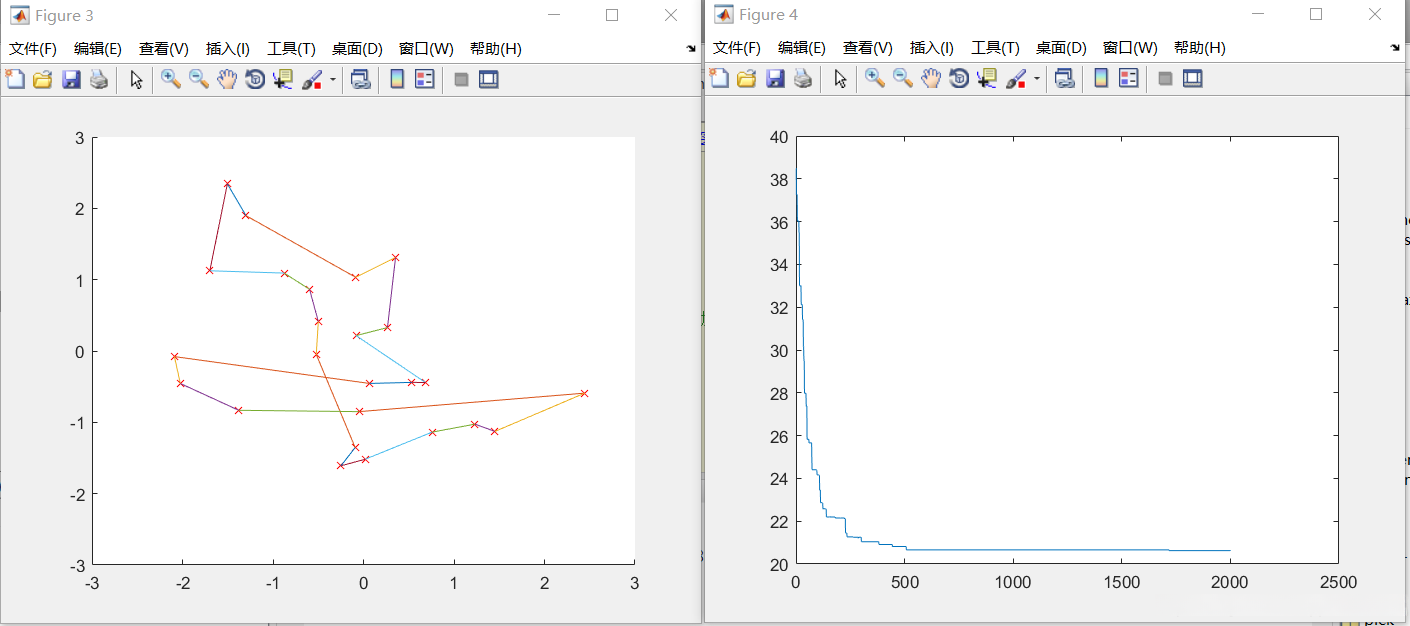
Task: Save figure icon in Figure 4
Action: (773, 79)
